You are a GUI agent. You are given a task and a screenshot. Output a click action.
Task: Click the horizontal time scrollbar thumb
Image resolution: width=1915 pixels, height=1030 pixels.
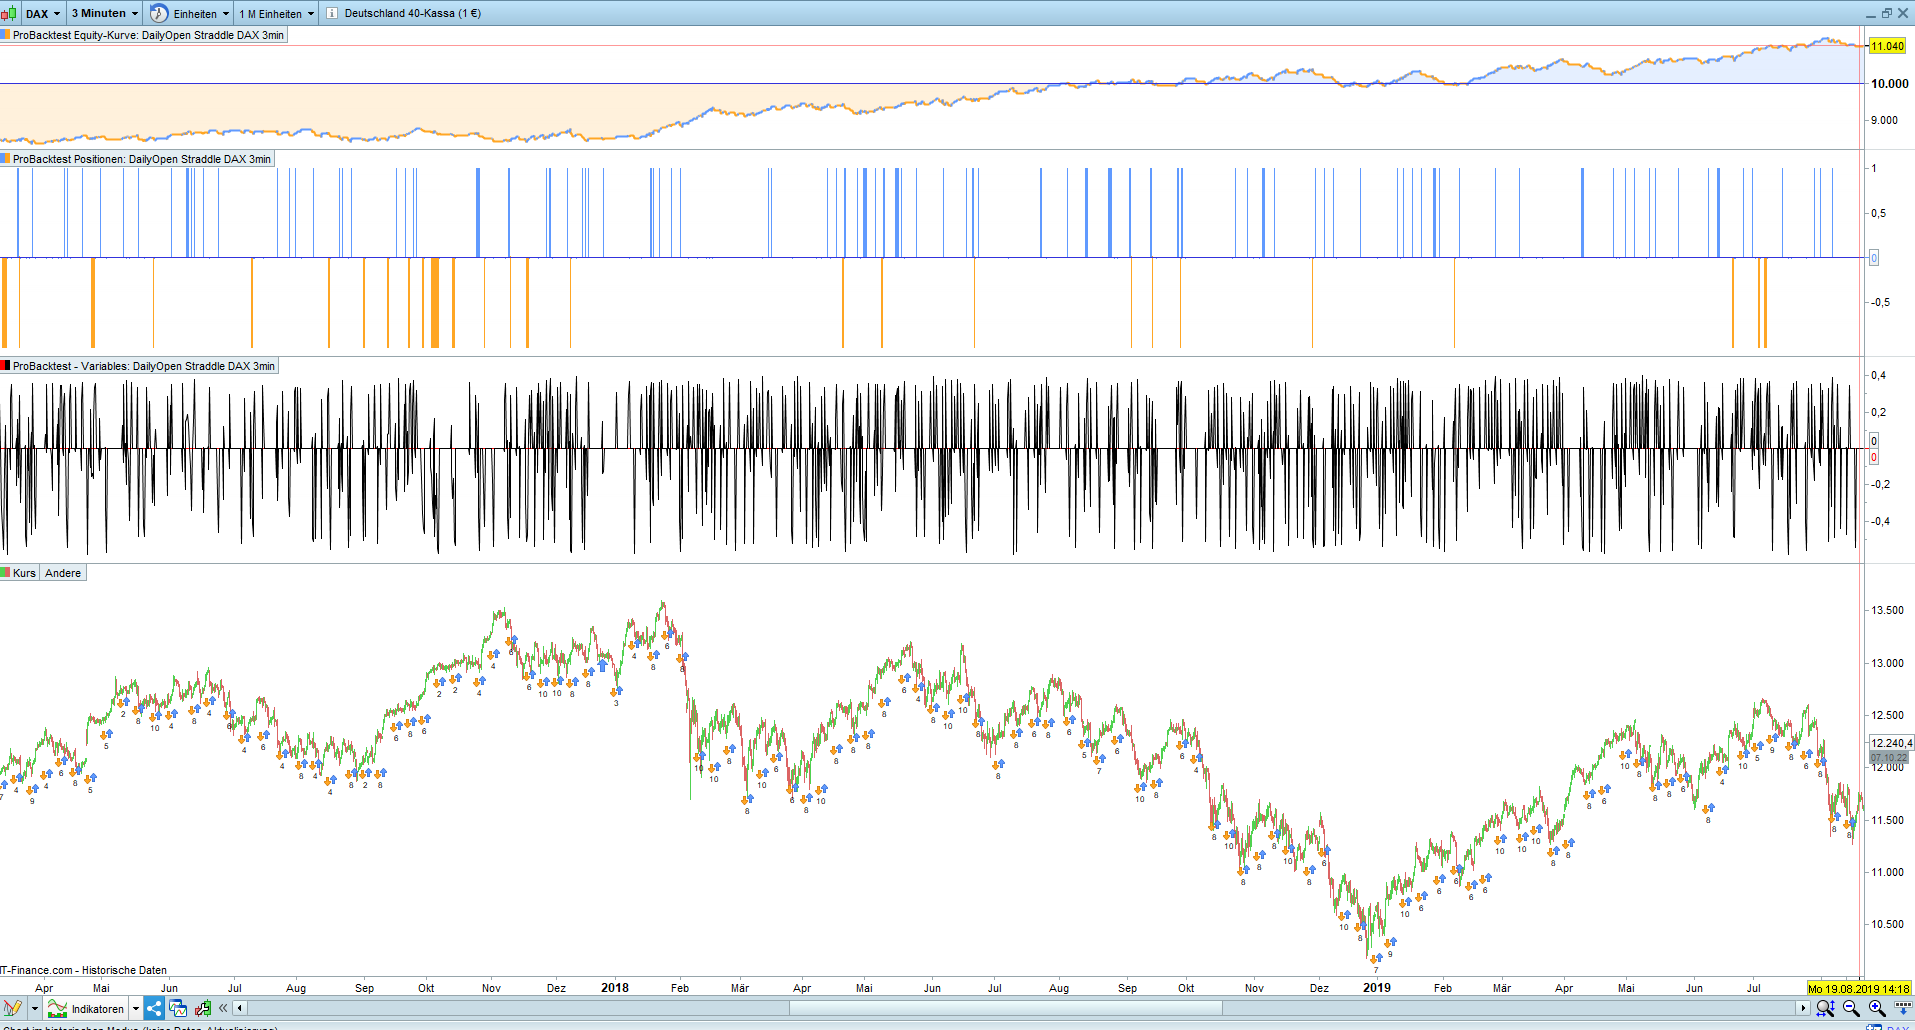pyautogui.click(x=1005, y=1008)
